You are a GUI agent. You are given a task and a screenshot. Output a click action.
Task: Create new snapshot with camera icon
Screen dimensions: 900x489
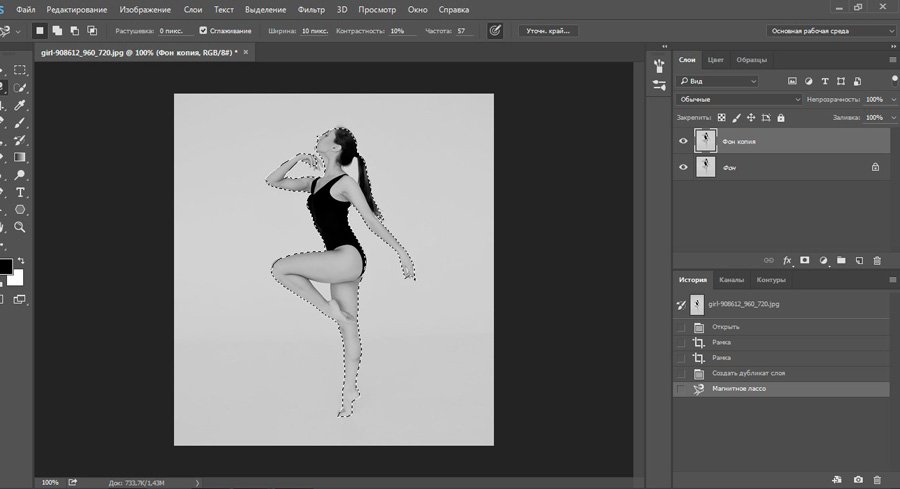point(858,480)
